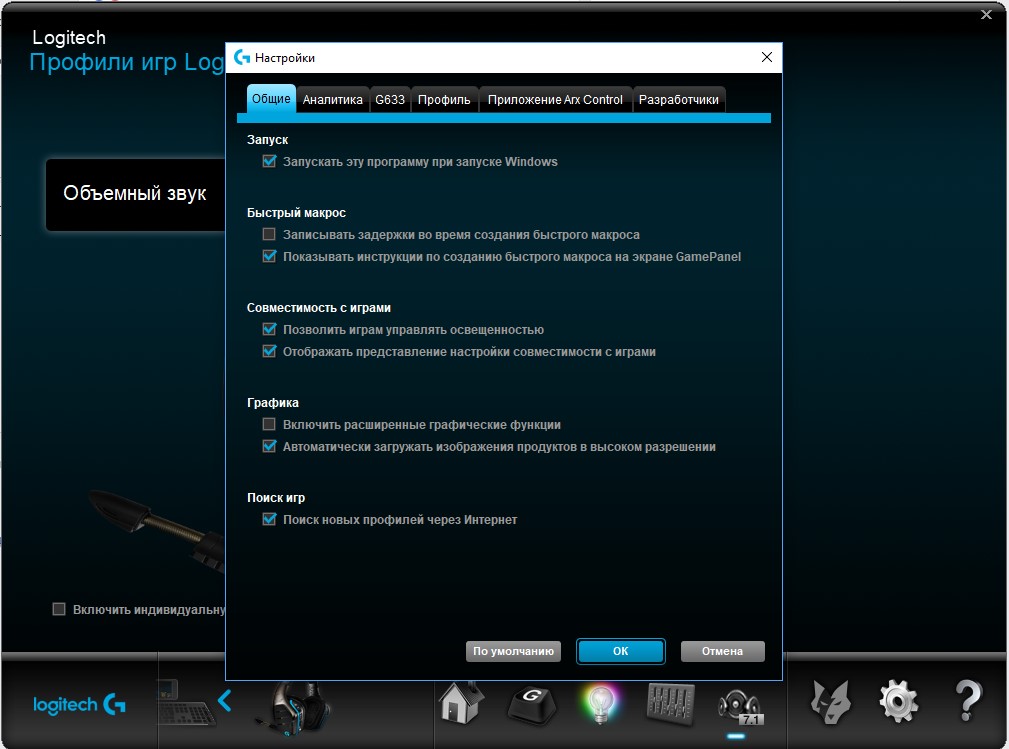This screenshot has width=1009, height=749.
Task: Click the Быстрый макрос heading
Action: (x=297, y=212)
